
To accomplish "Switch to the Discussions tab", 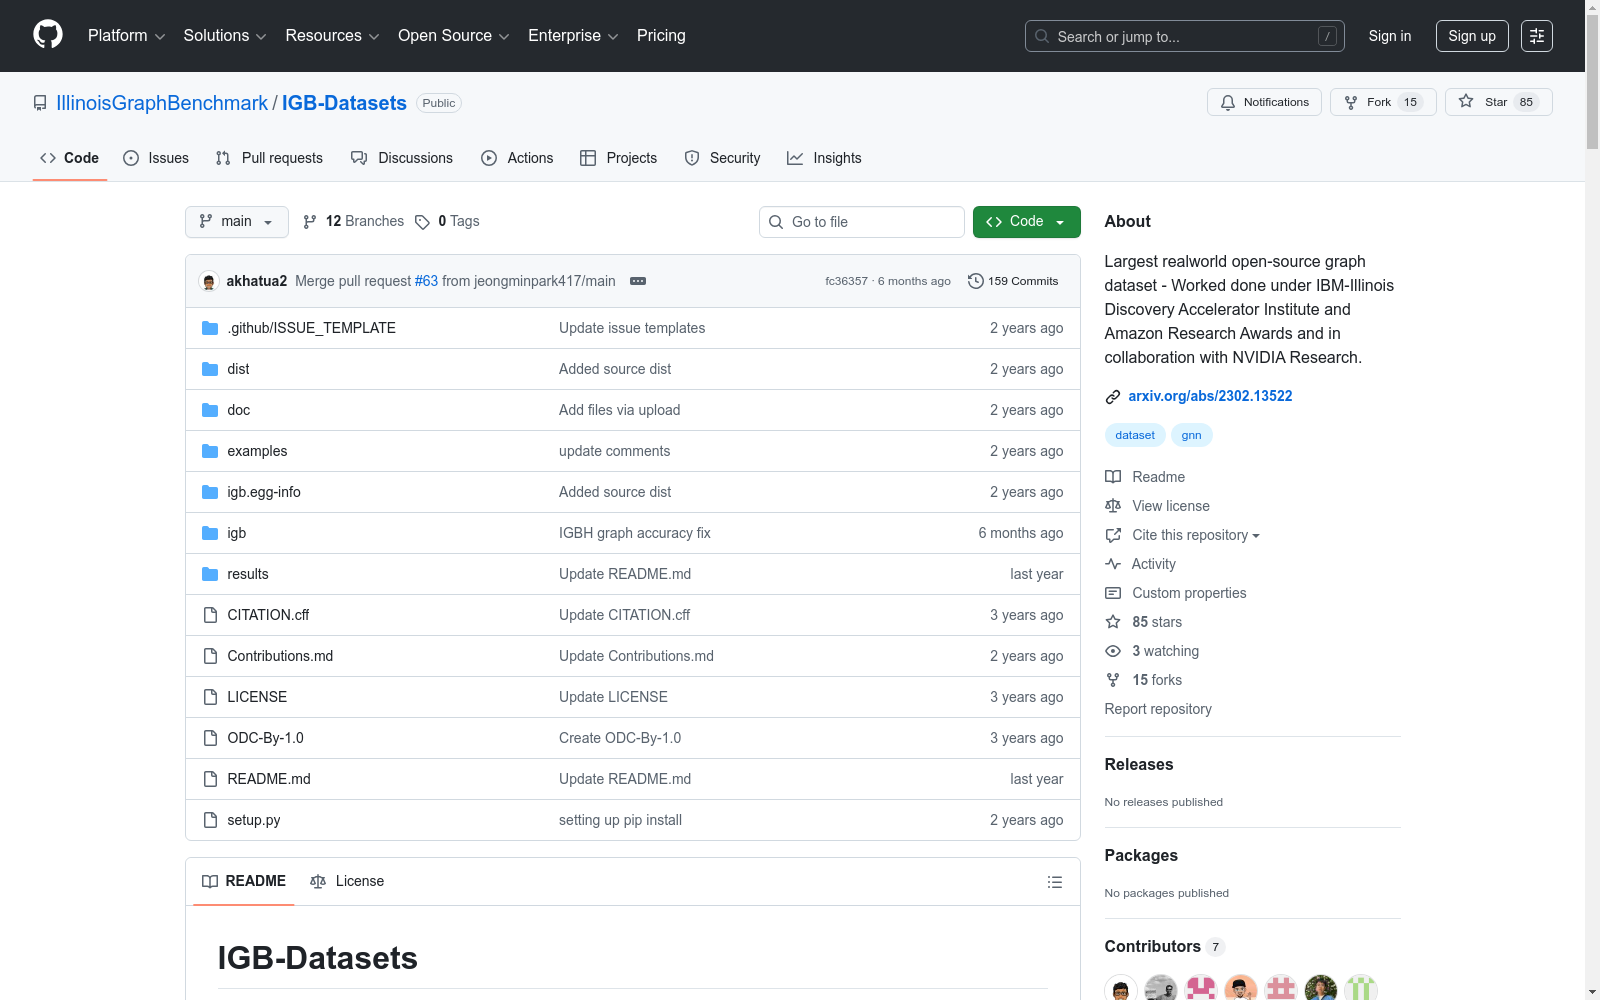I will click(x=402, y=158).
